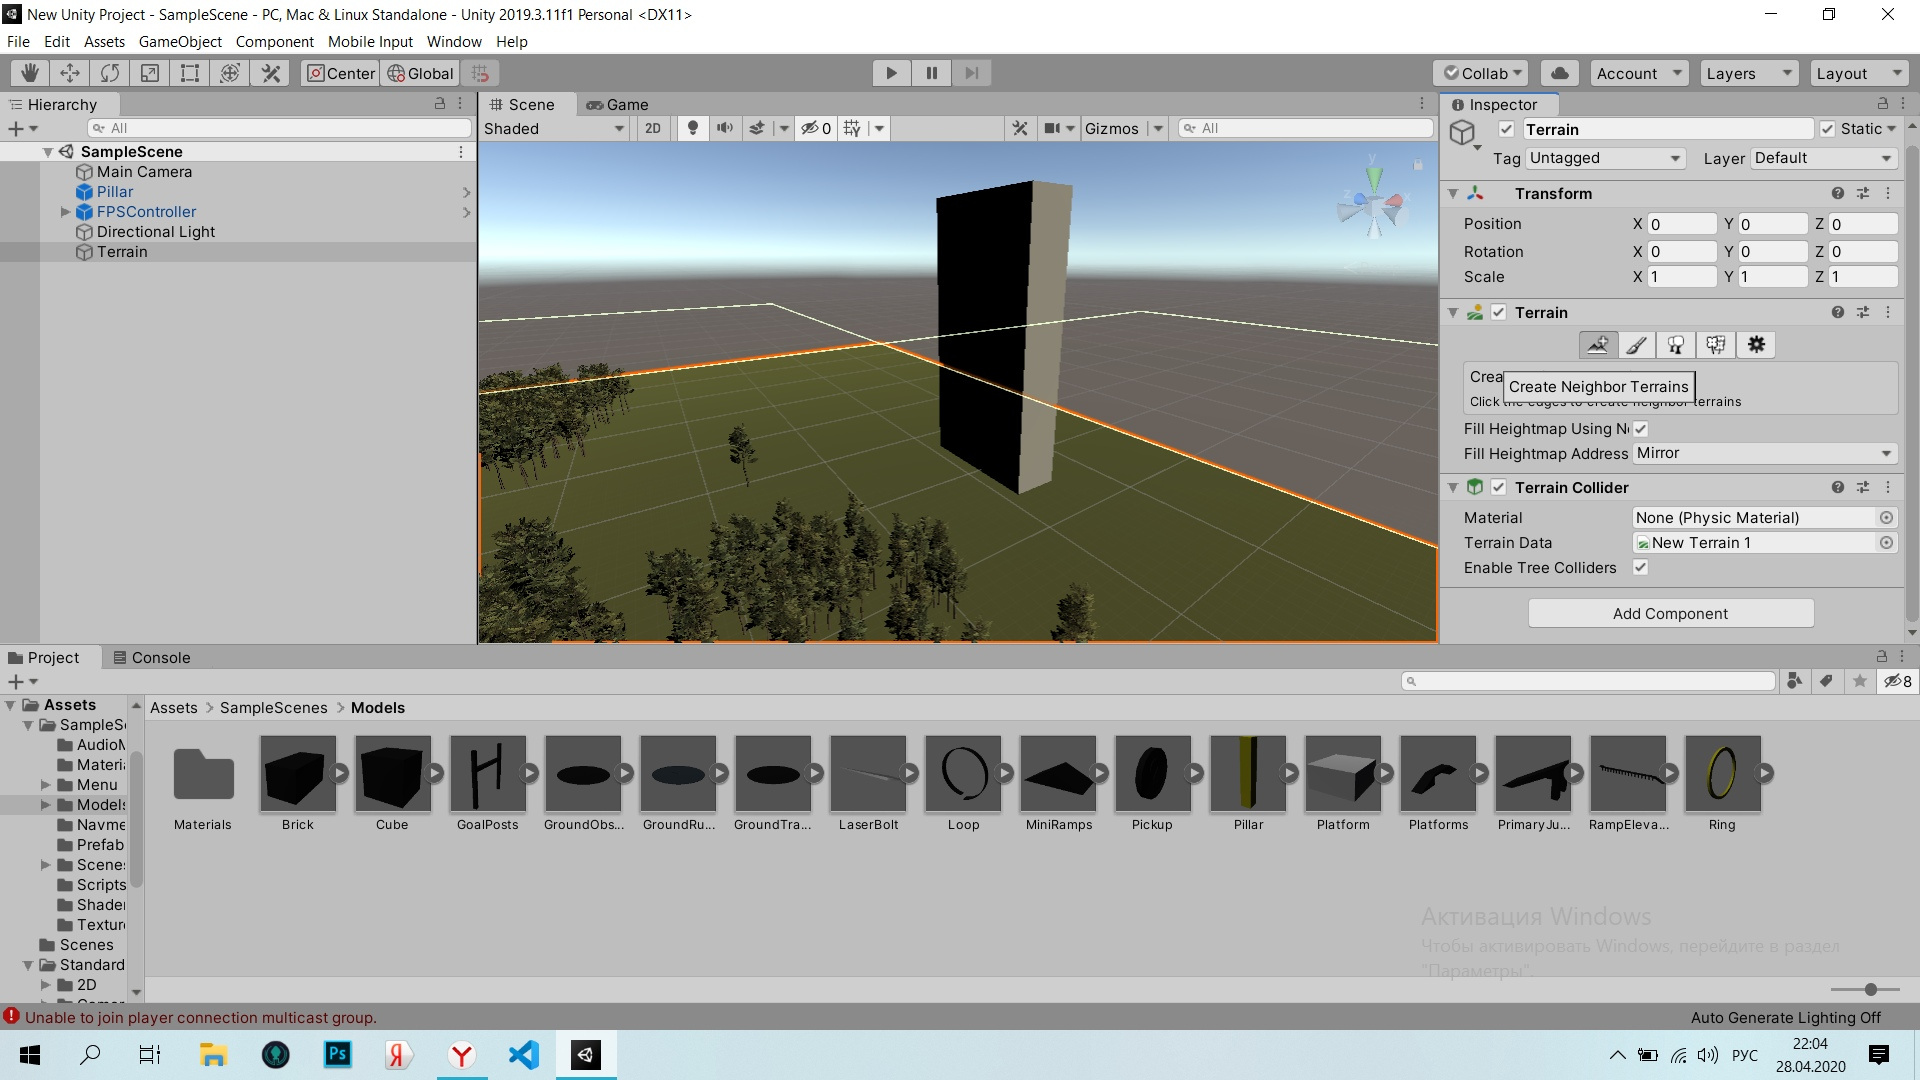Image resolution: width=1920 pixels, height=1080 pixels.
Task: Toggle the Static checkbox
Action: [1827, 129]
